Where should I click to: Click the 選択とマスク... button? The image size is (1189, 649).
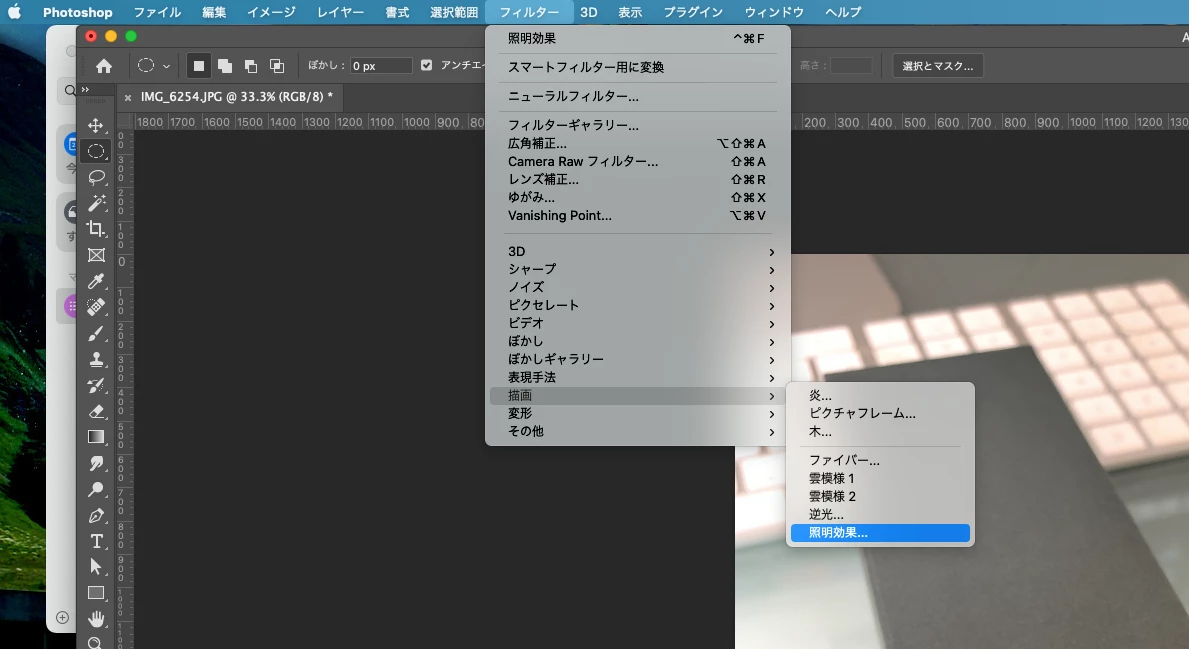[938, 66]
